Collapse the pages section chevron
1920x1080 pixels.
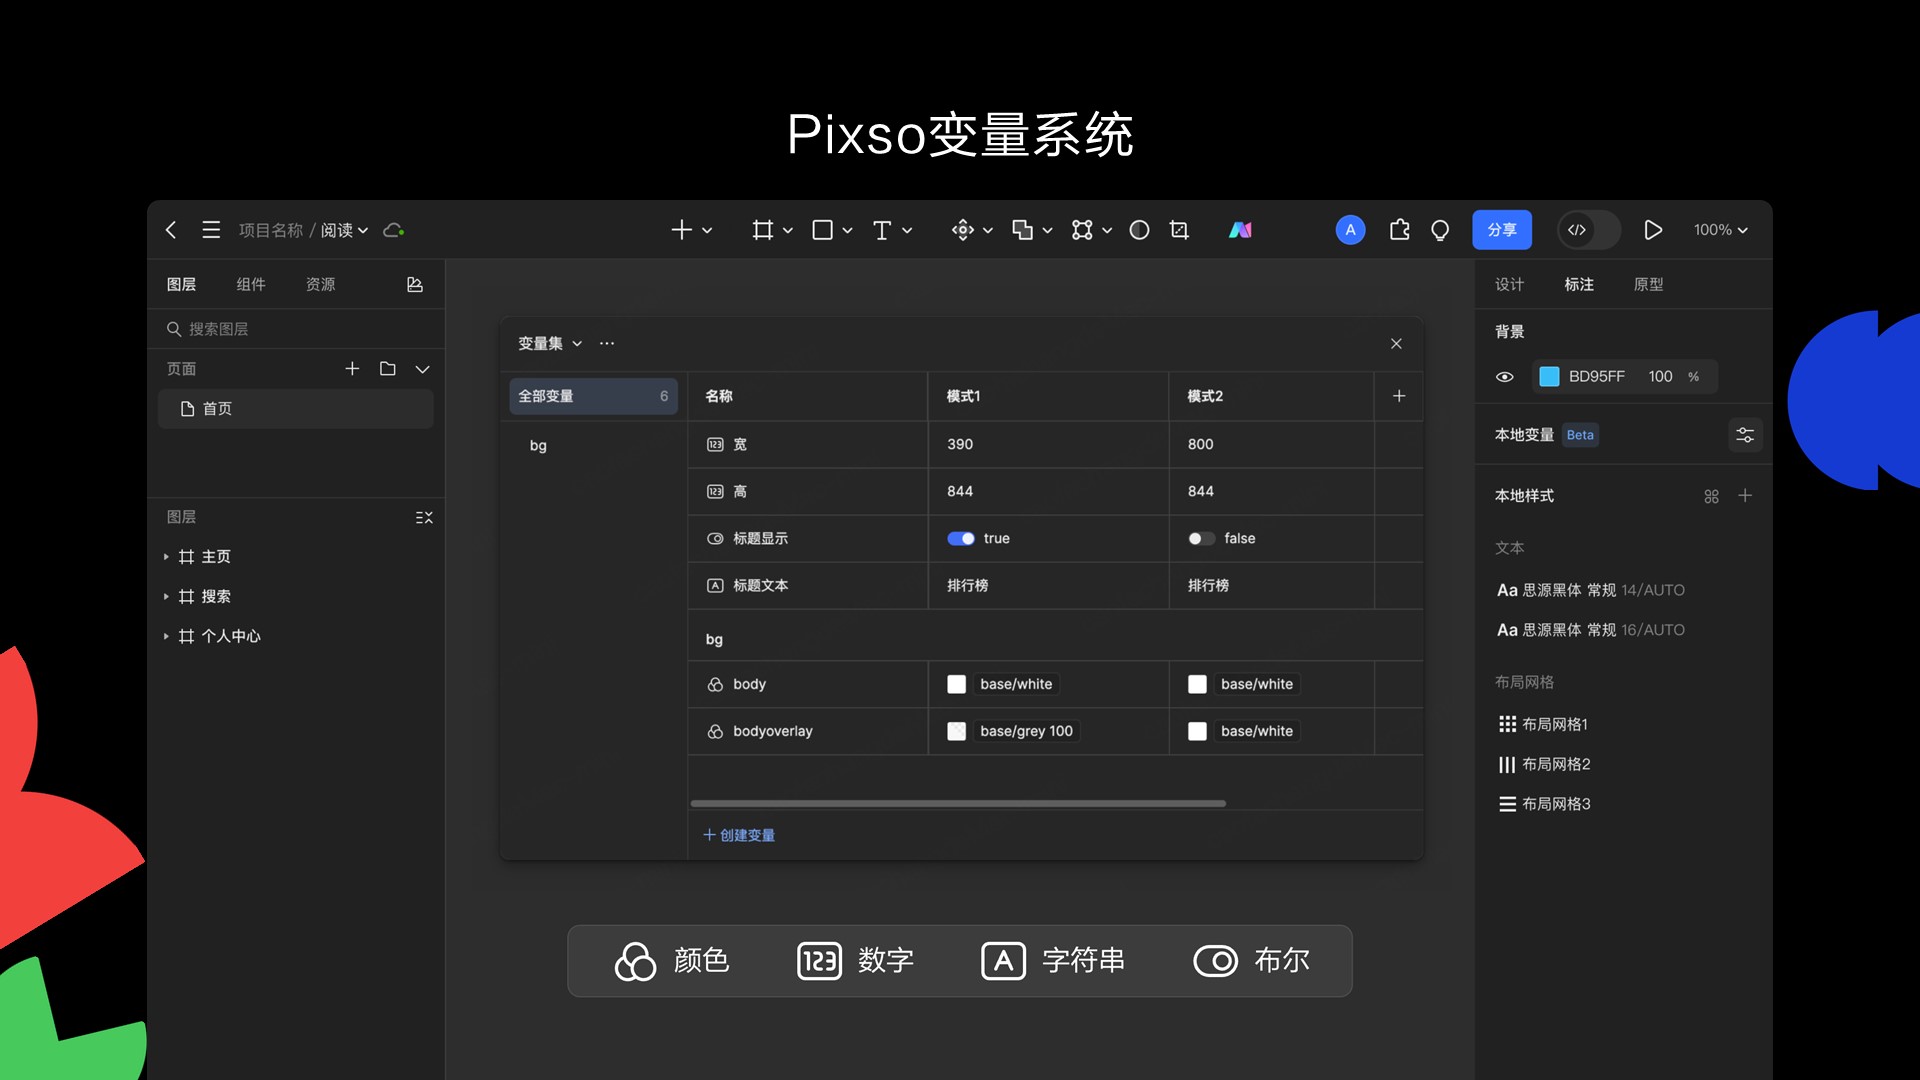point(423,369)
